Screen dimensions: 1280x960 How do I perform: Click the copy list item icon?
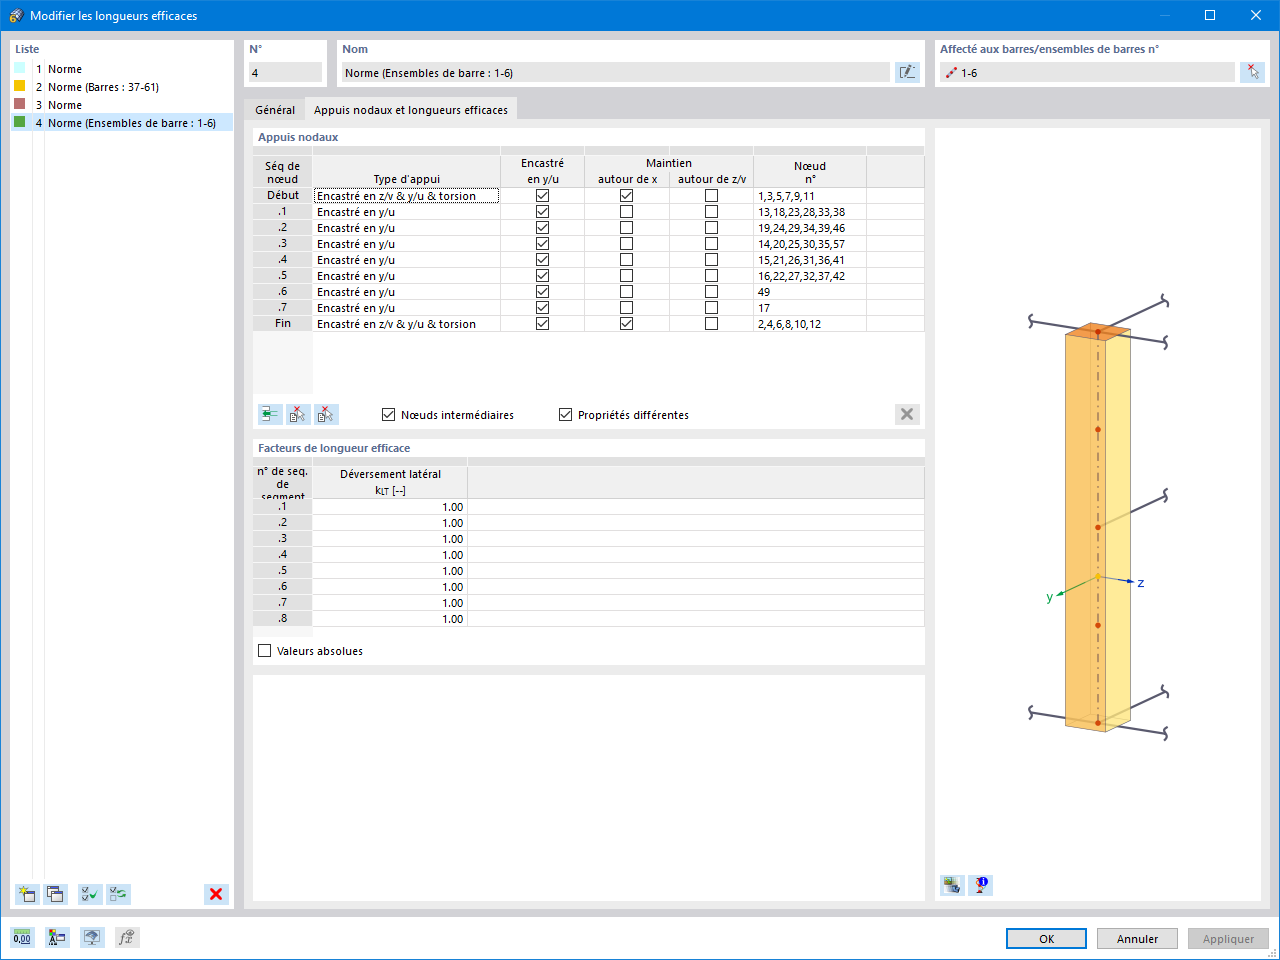pos(55,894)
